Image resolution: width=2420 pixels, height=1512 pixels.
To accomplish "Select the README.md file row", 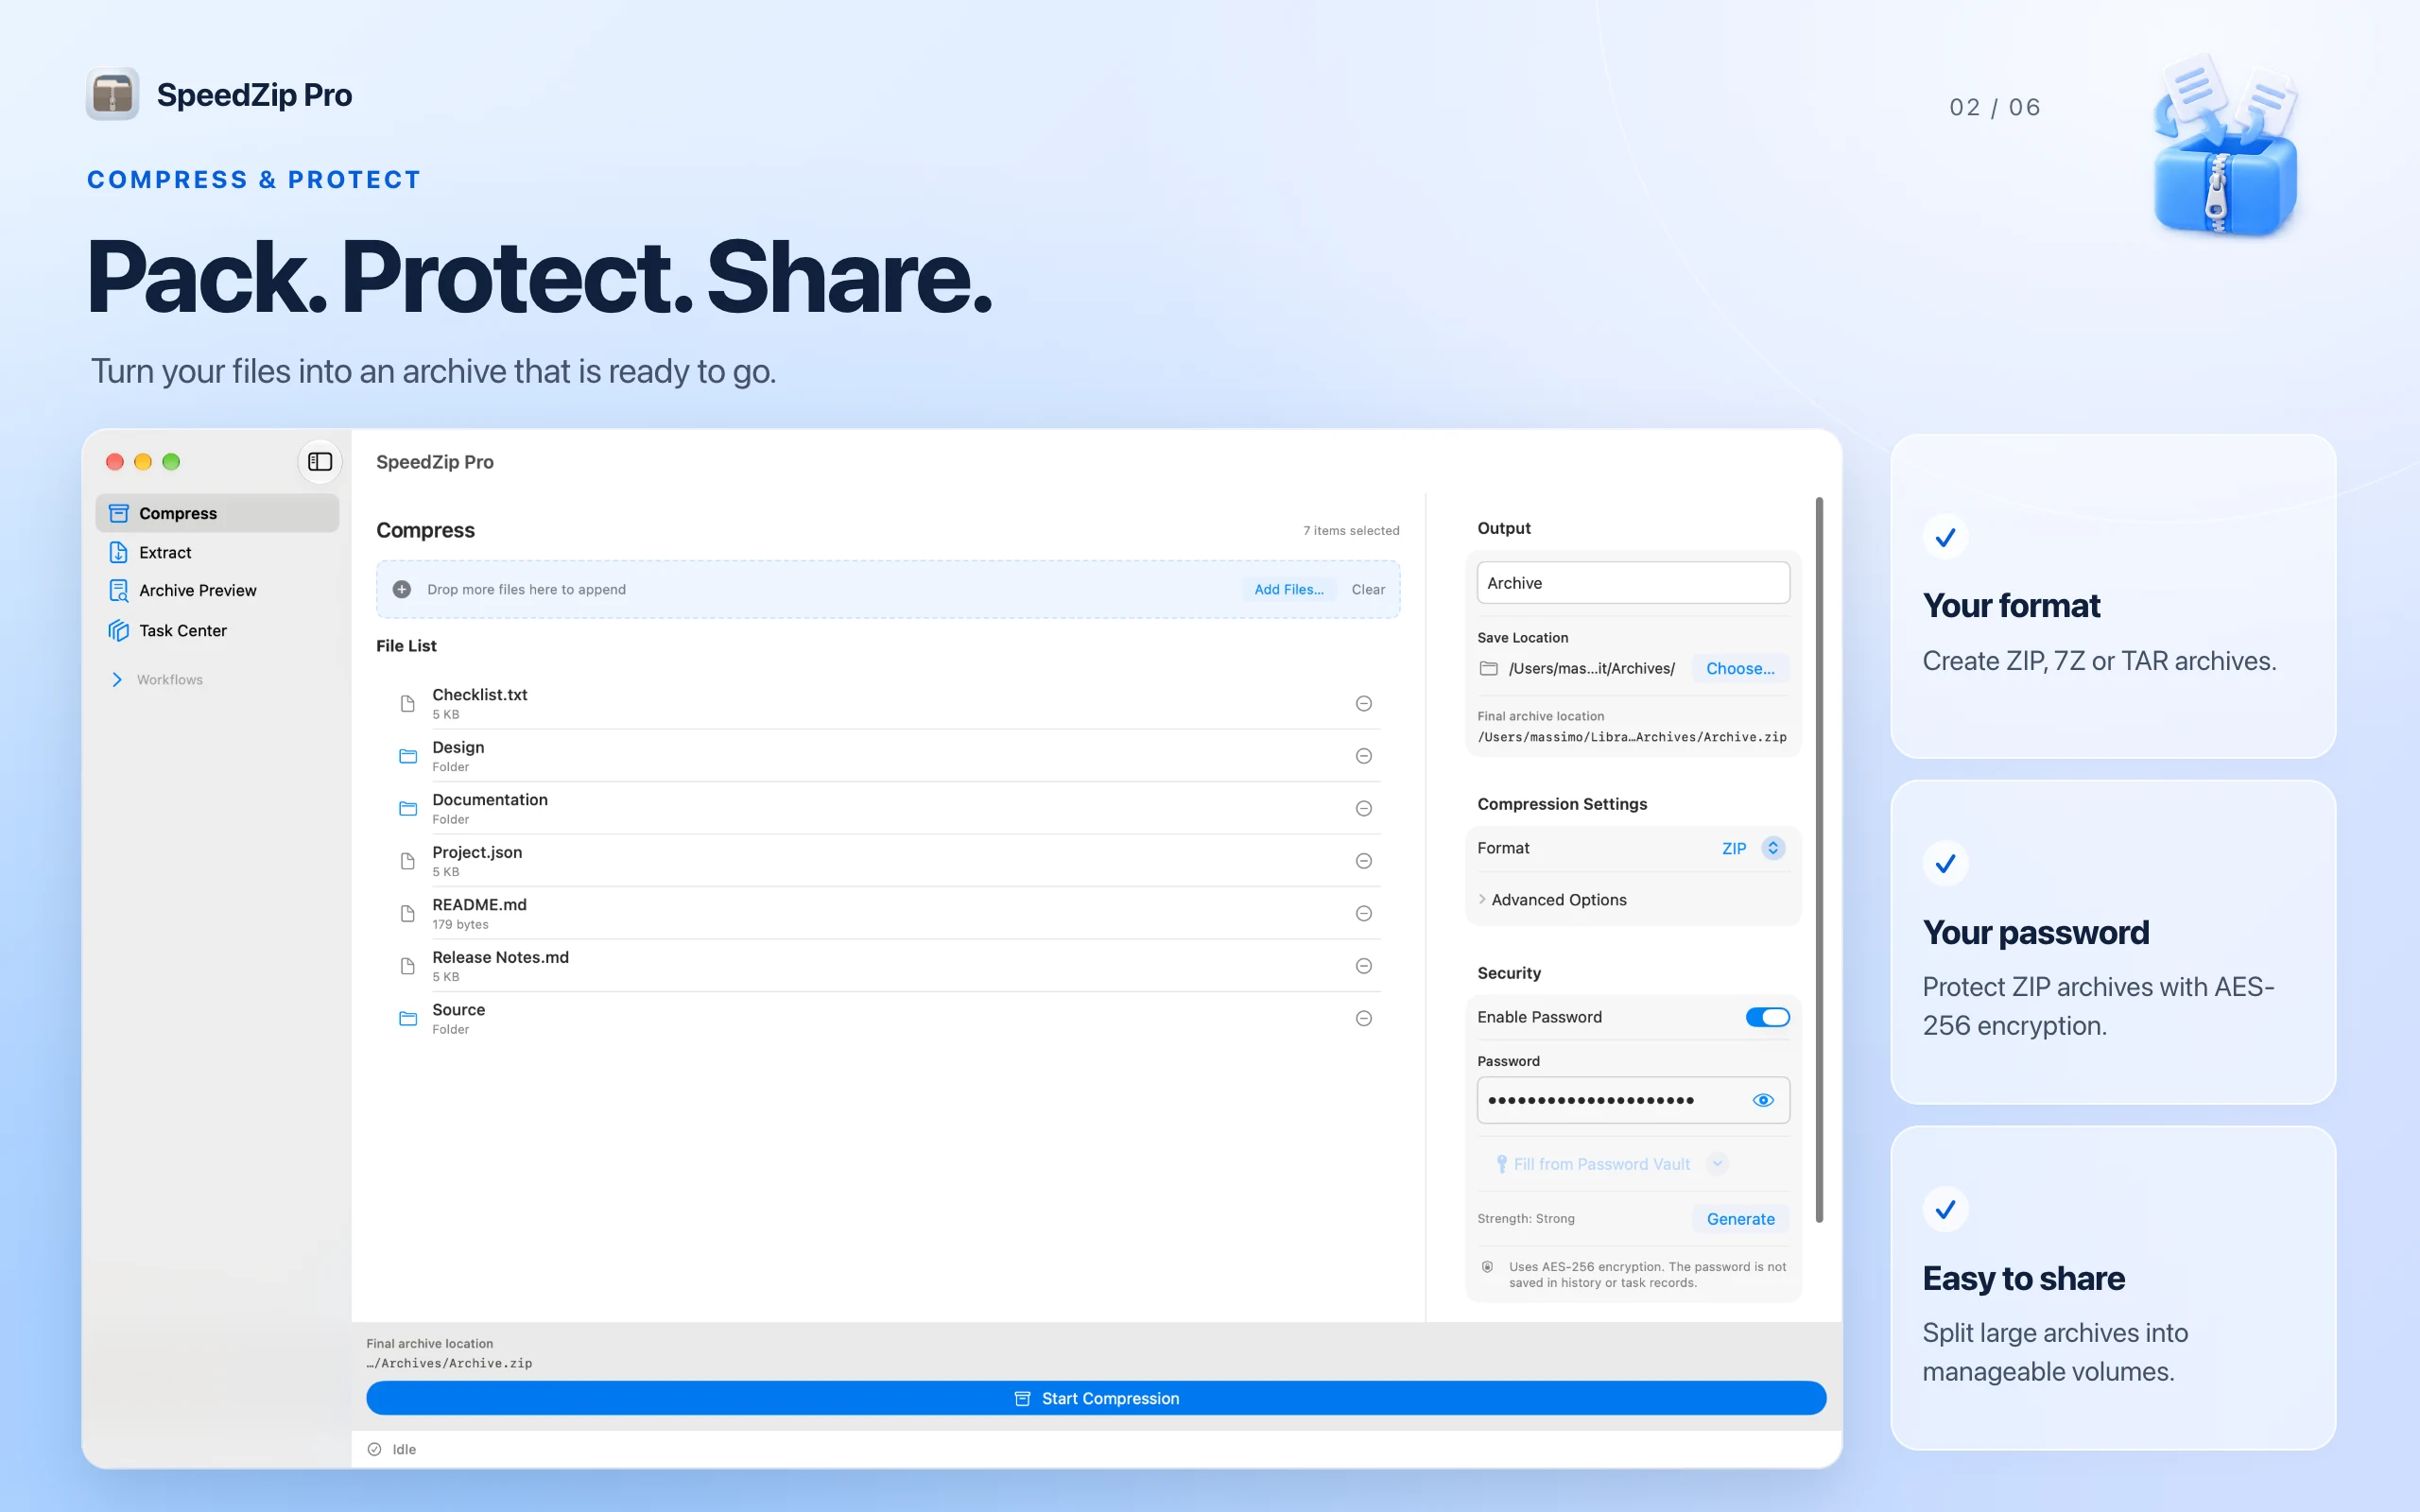I will point(886,913).
